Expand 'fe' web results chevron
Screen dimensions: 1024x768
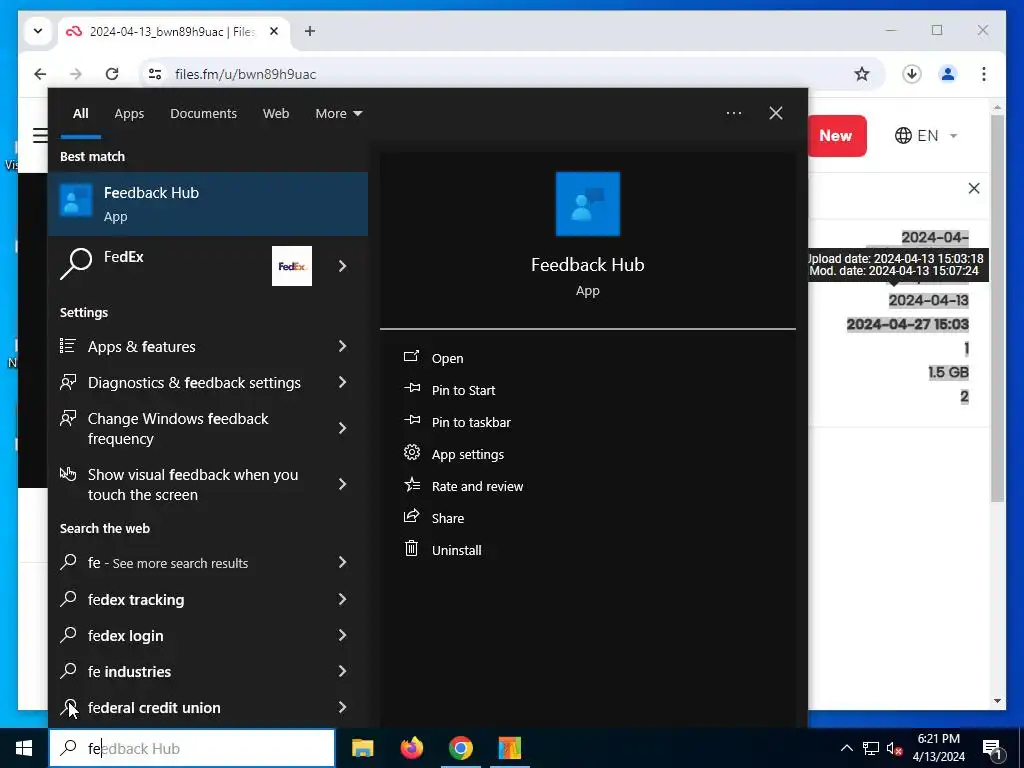tap(342, 562)
